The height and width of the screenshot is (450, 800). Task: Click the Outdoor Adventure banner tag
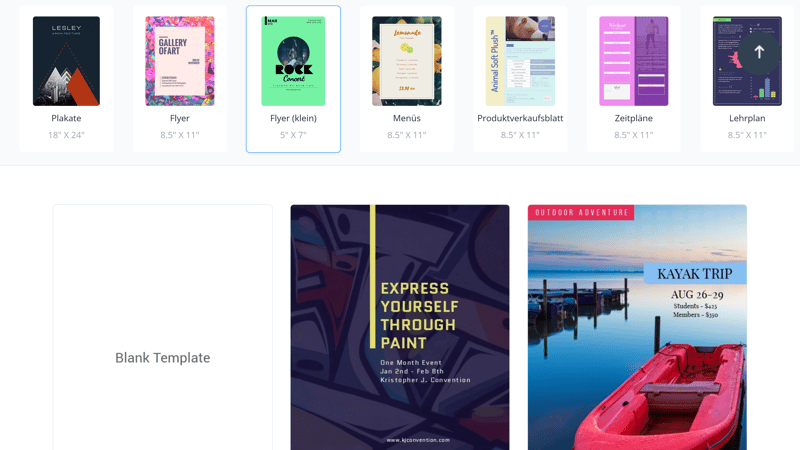tap(581, 212)
